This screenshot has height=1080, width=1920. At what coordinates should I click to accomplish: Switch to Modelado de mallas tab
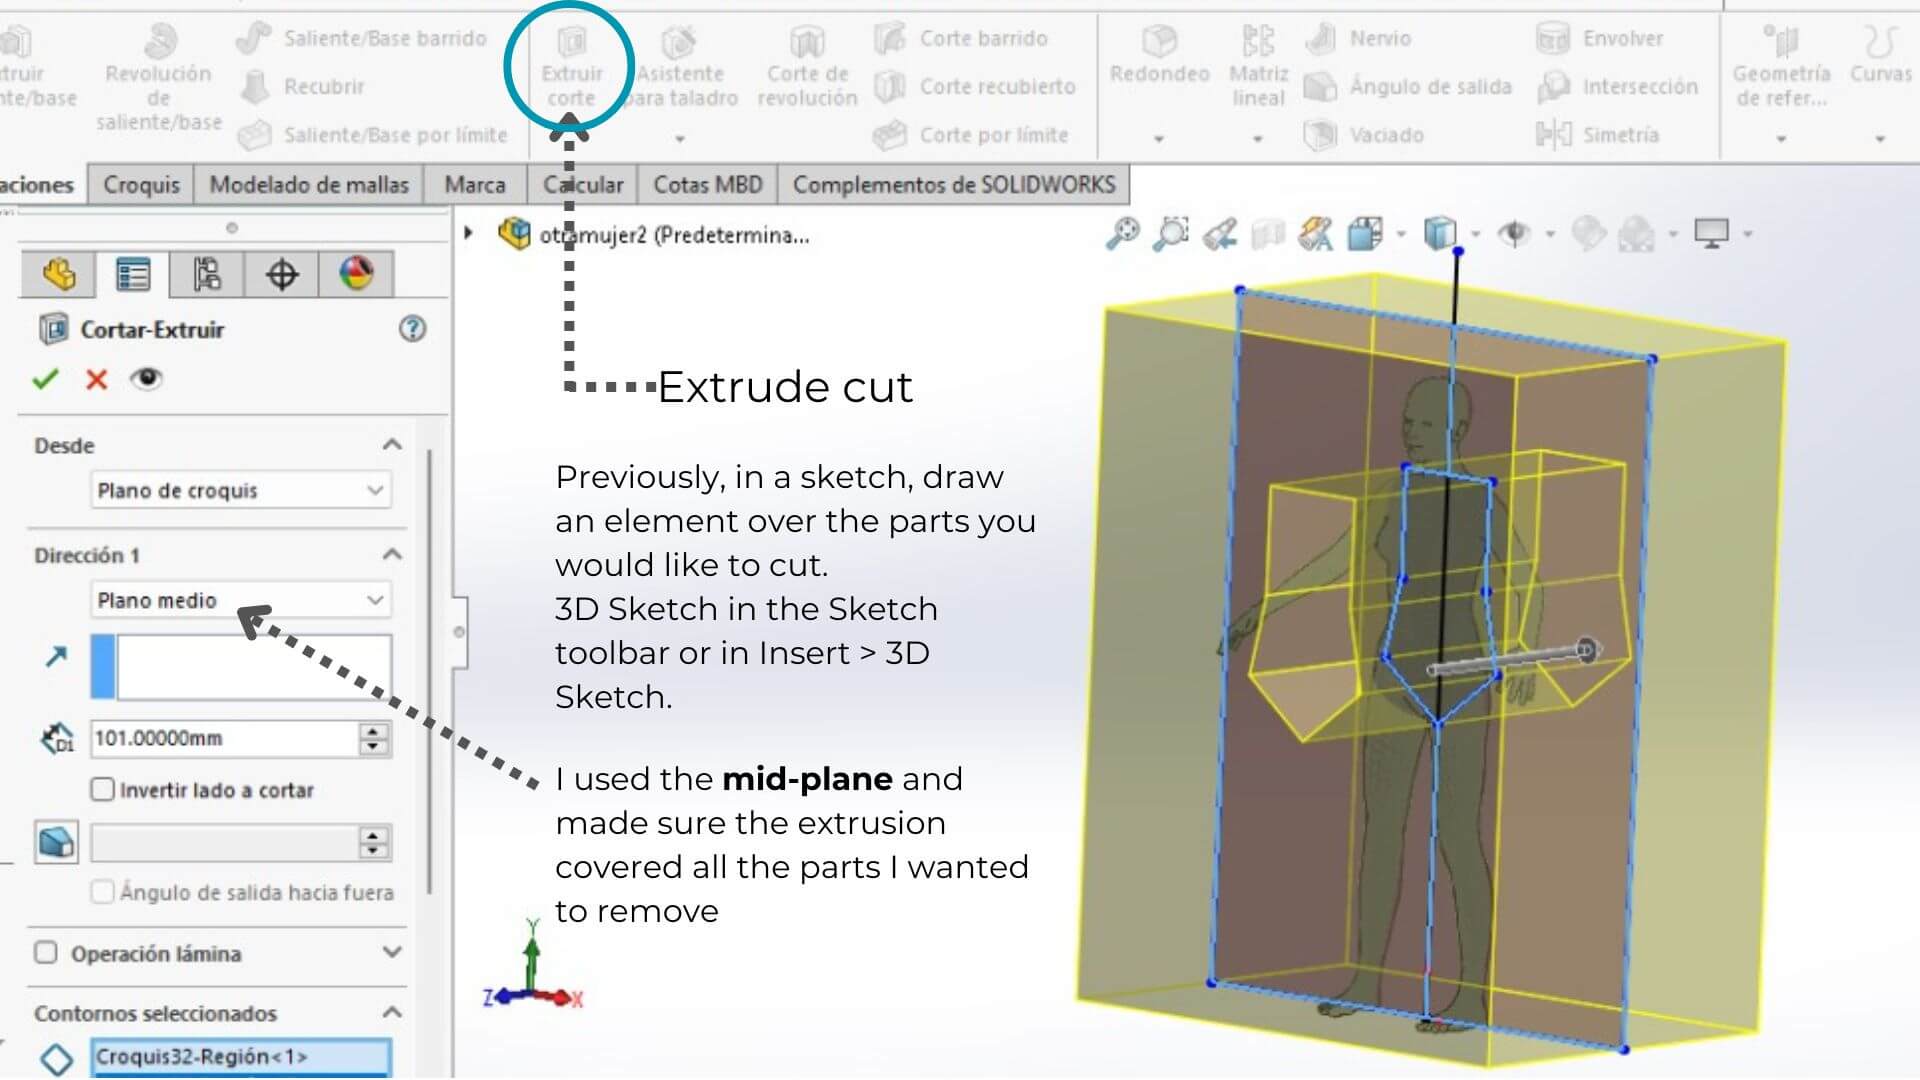pyautogui.click(x=309, y=185)
